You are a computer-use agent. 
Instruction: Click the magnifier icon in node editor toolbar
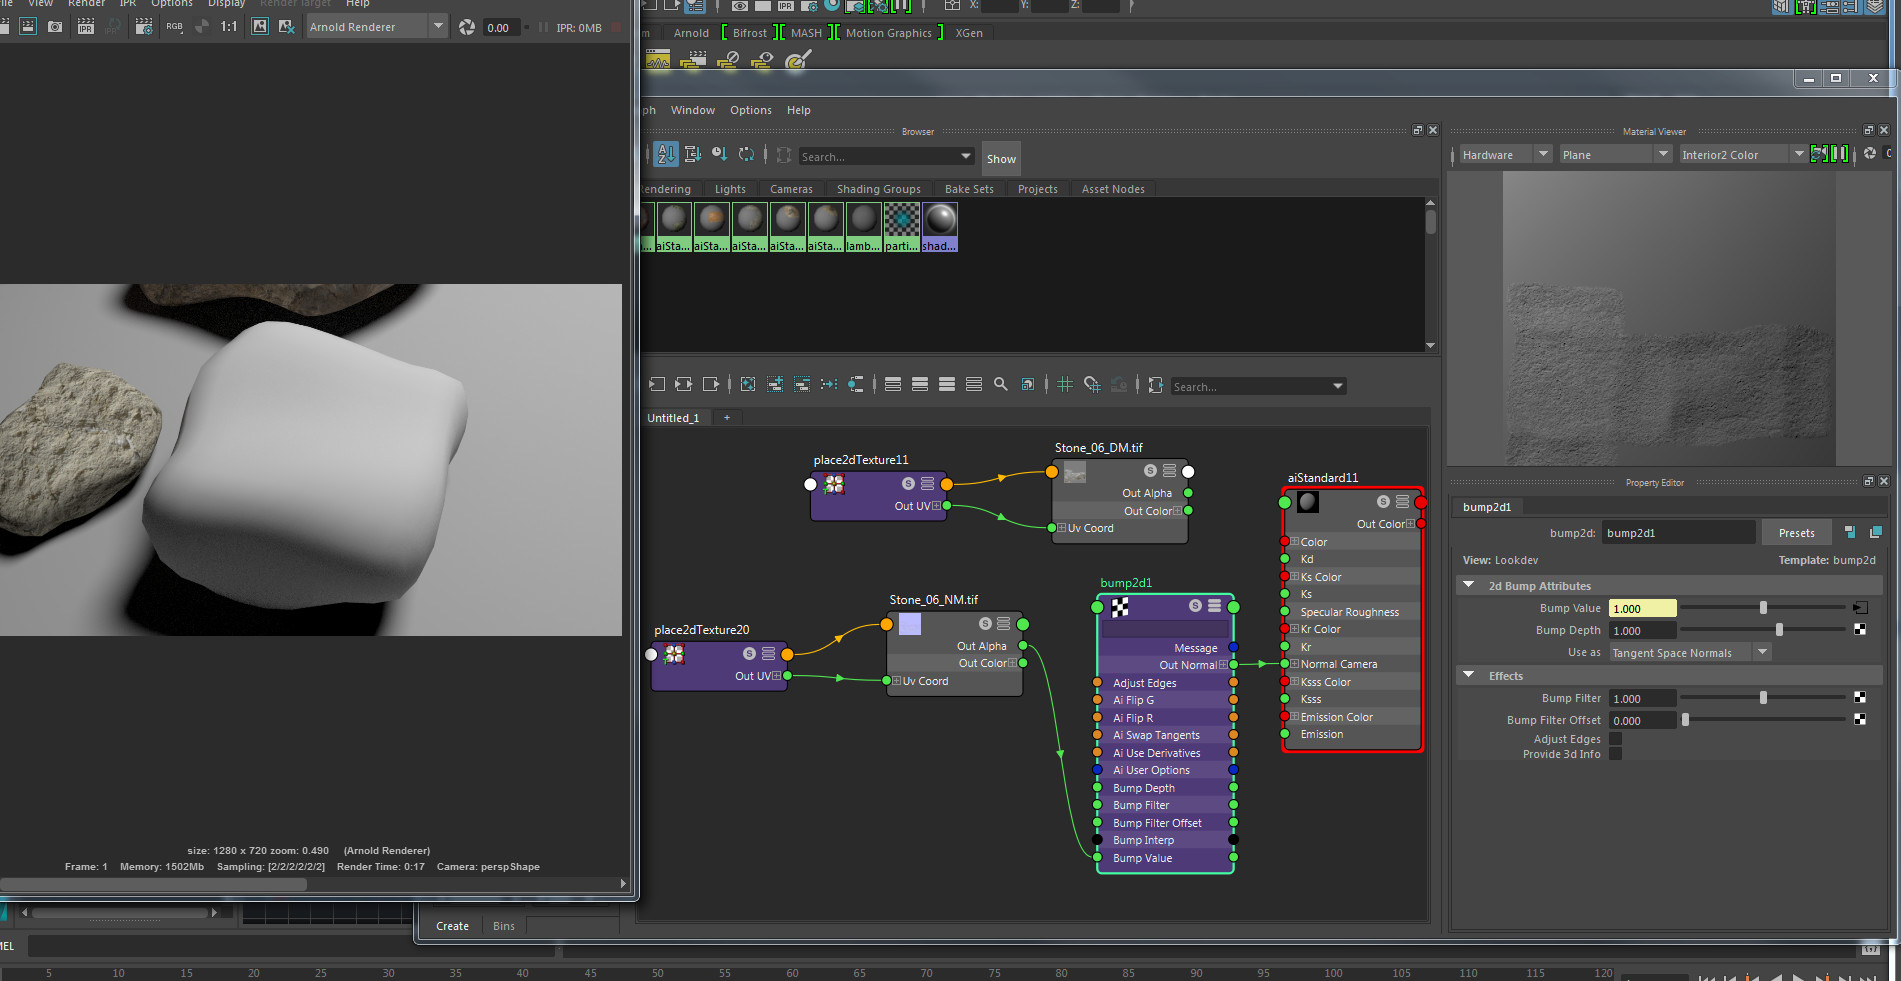[x=1000, y=385]
